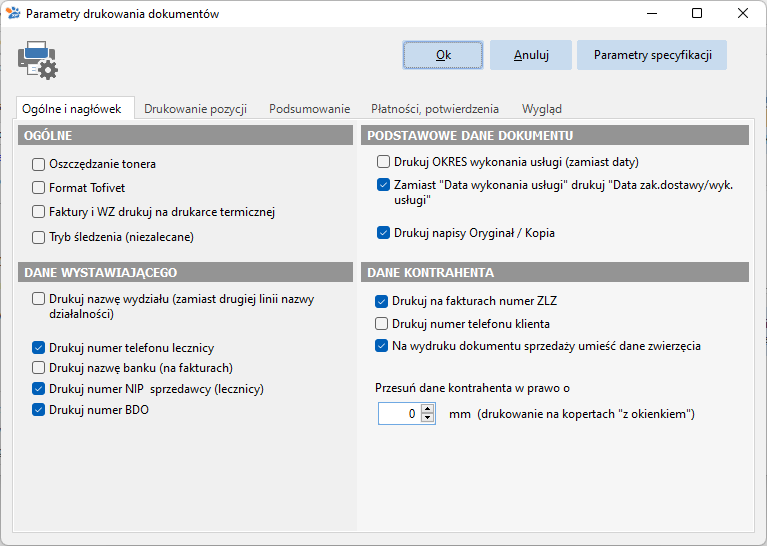
Task: Check Faktury i WZ drukuj na drukarce termicznej
Action: click(38, 212)
